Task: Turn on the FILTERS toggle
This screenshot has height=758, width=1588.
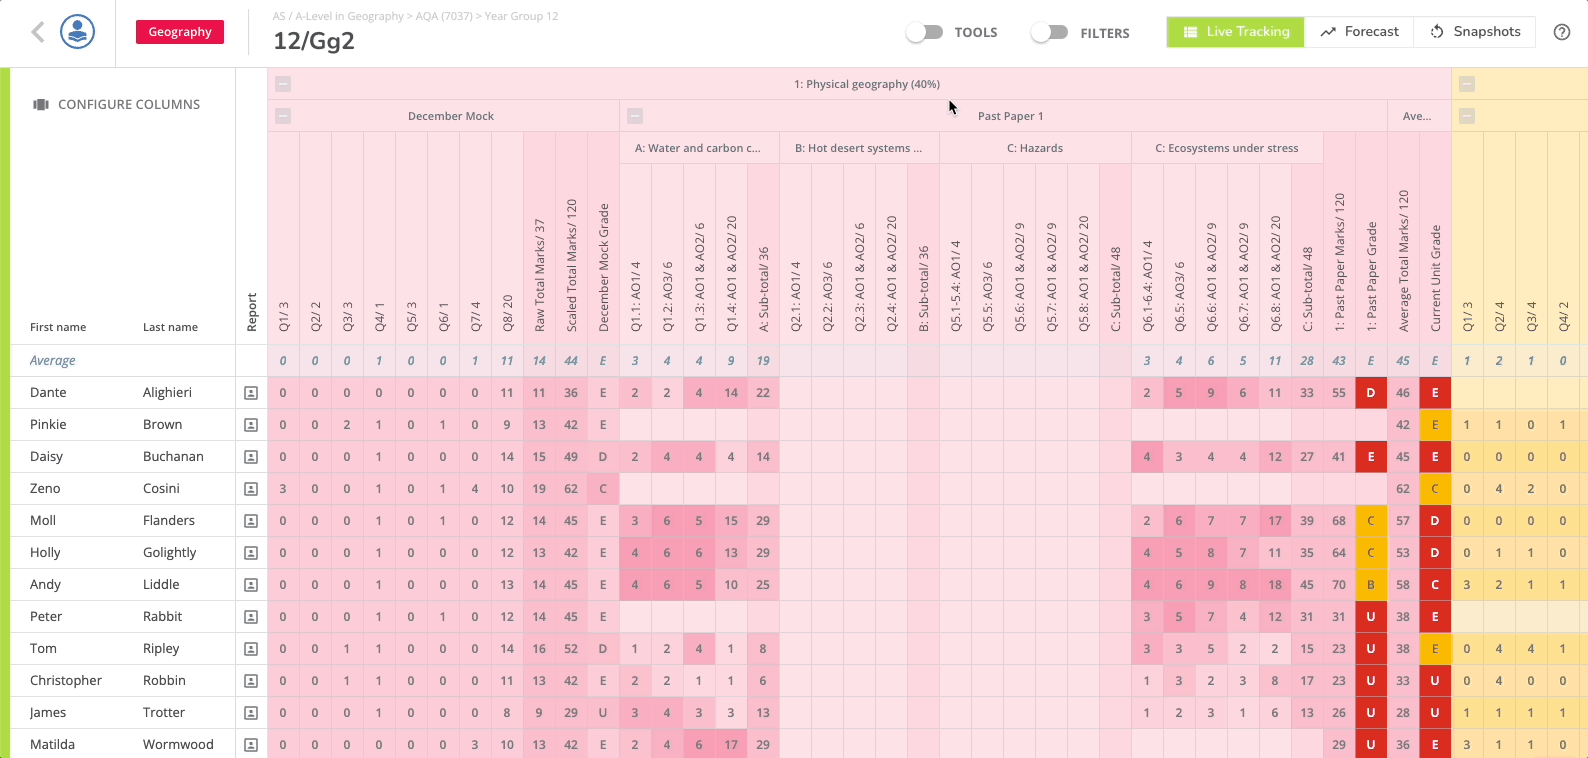Action: click(x=1049, y=32)
